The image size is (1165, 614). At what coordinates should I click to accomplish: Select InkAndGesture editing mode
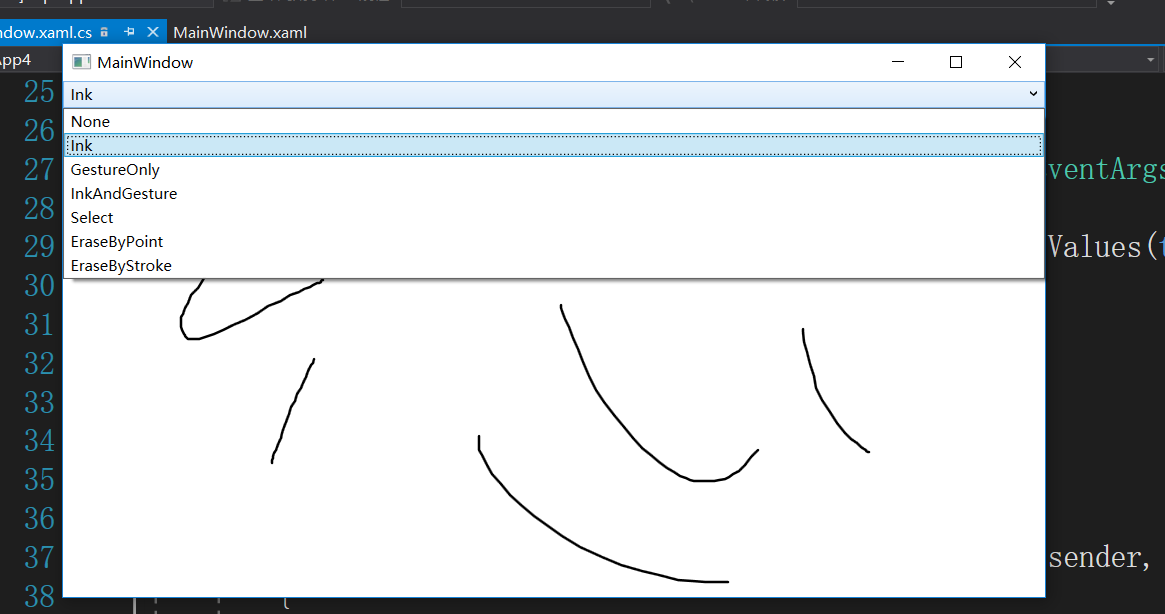pyautogui.click(x=123, y=193)
